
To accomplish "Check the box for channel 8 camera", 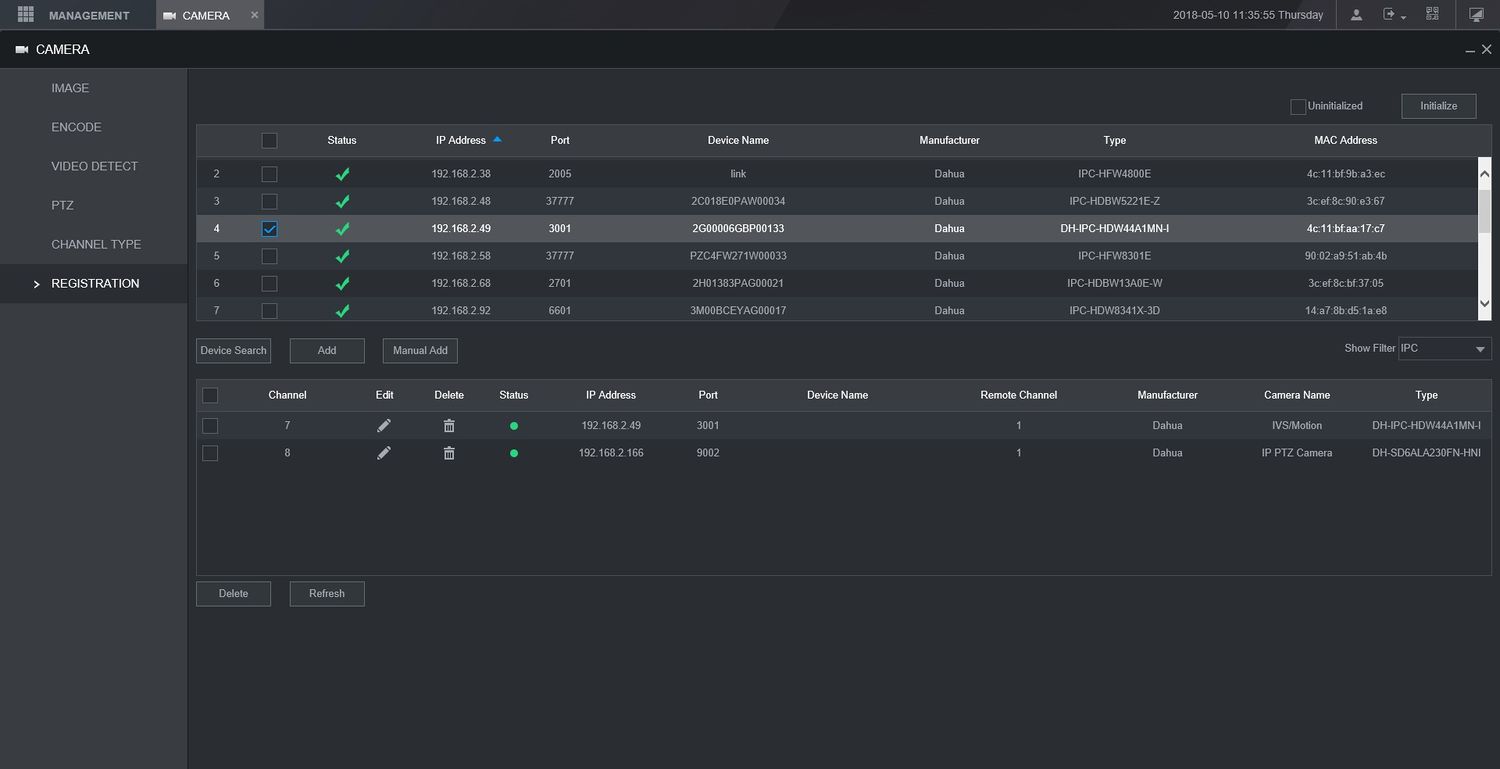I will [x=210, y=453].
